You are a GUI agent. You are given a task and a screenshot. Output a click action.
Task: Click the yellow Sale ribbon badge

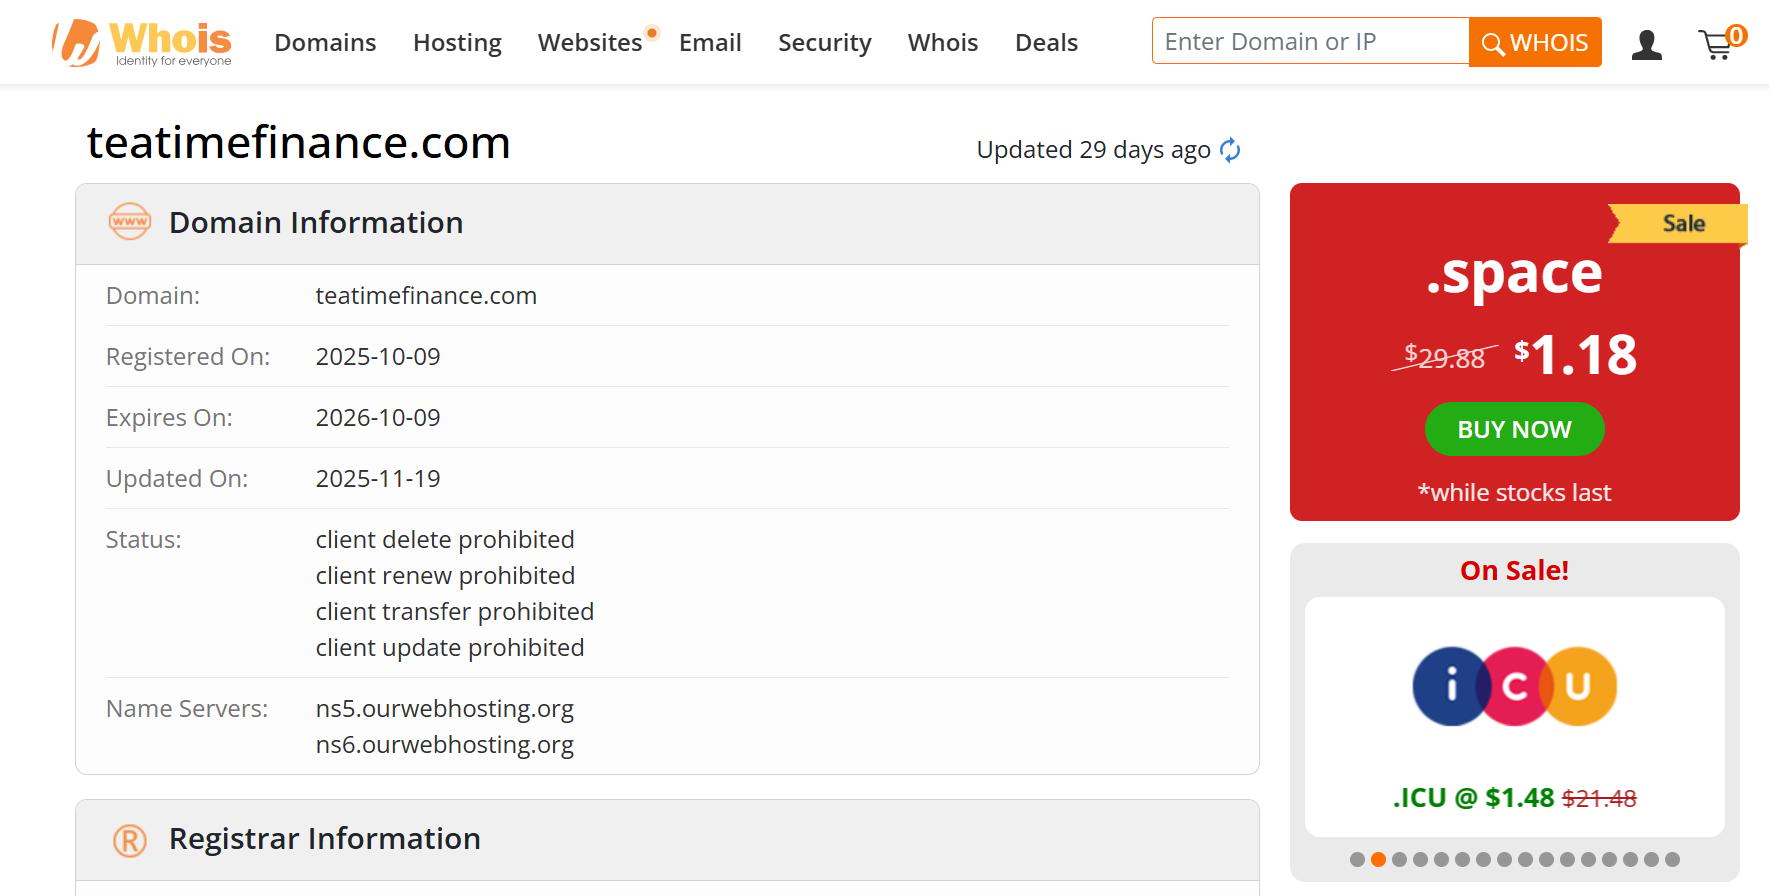1678,223
